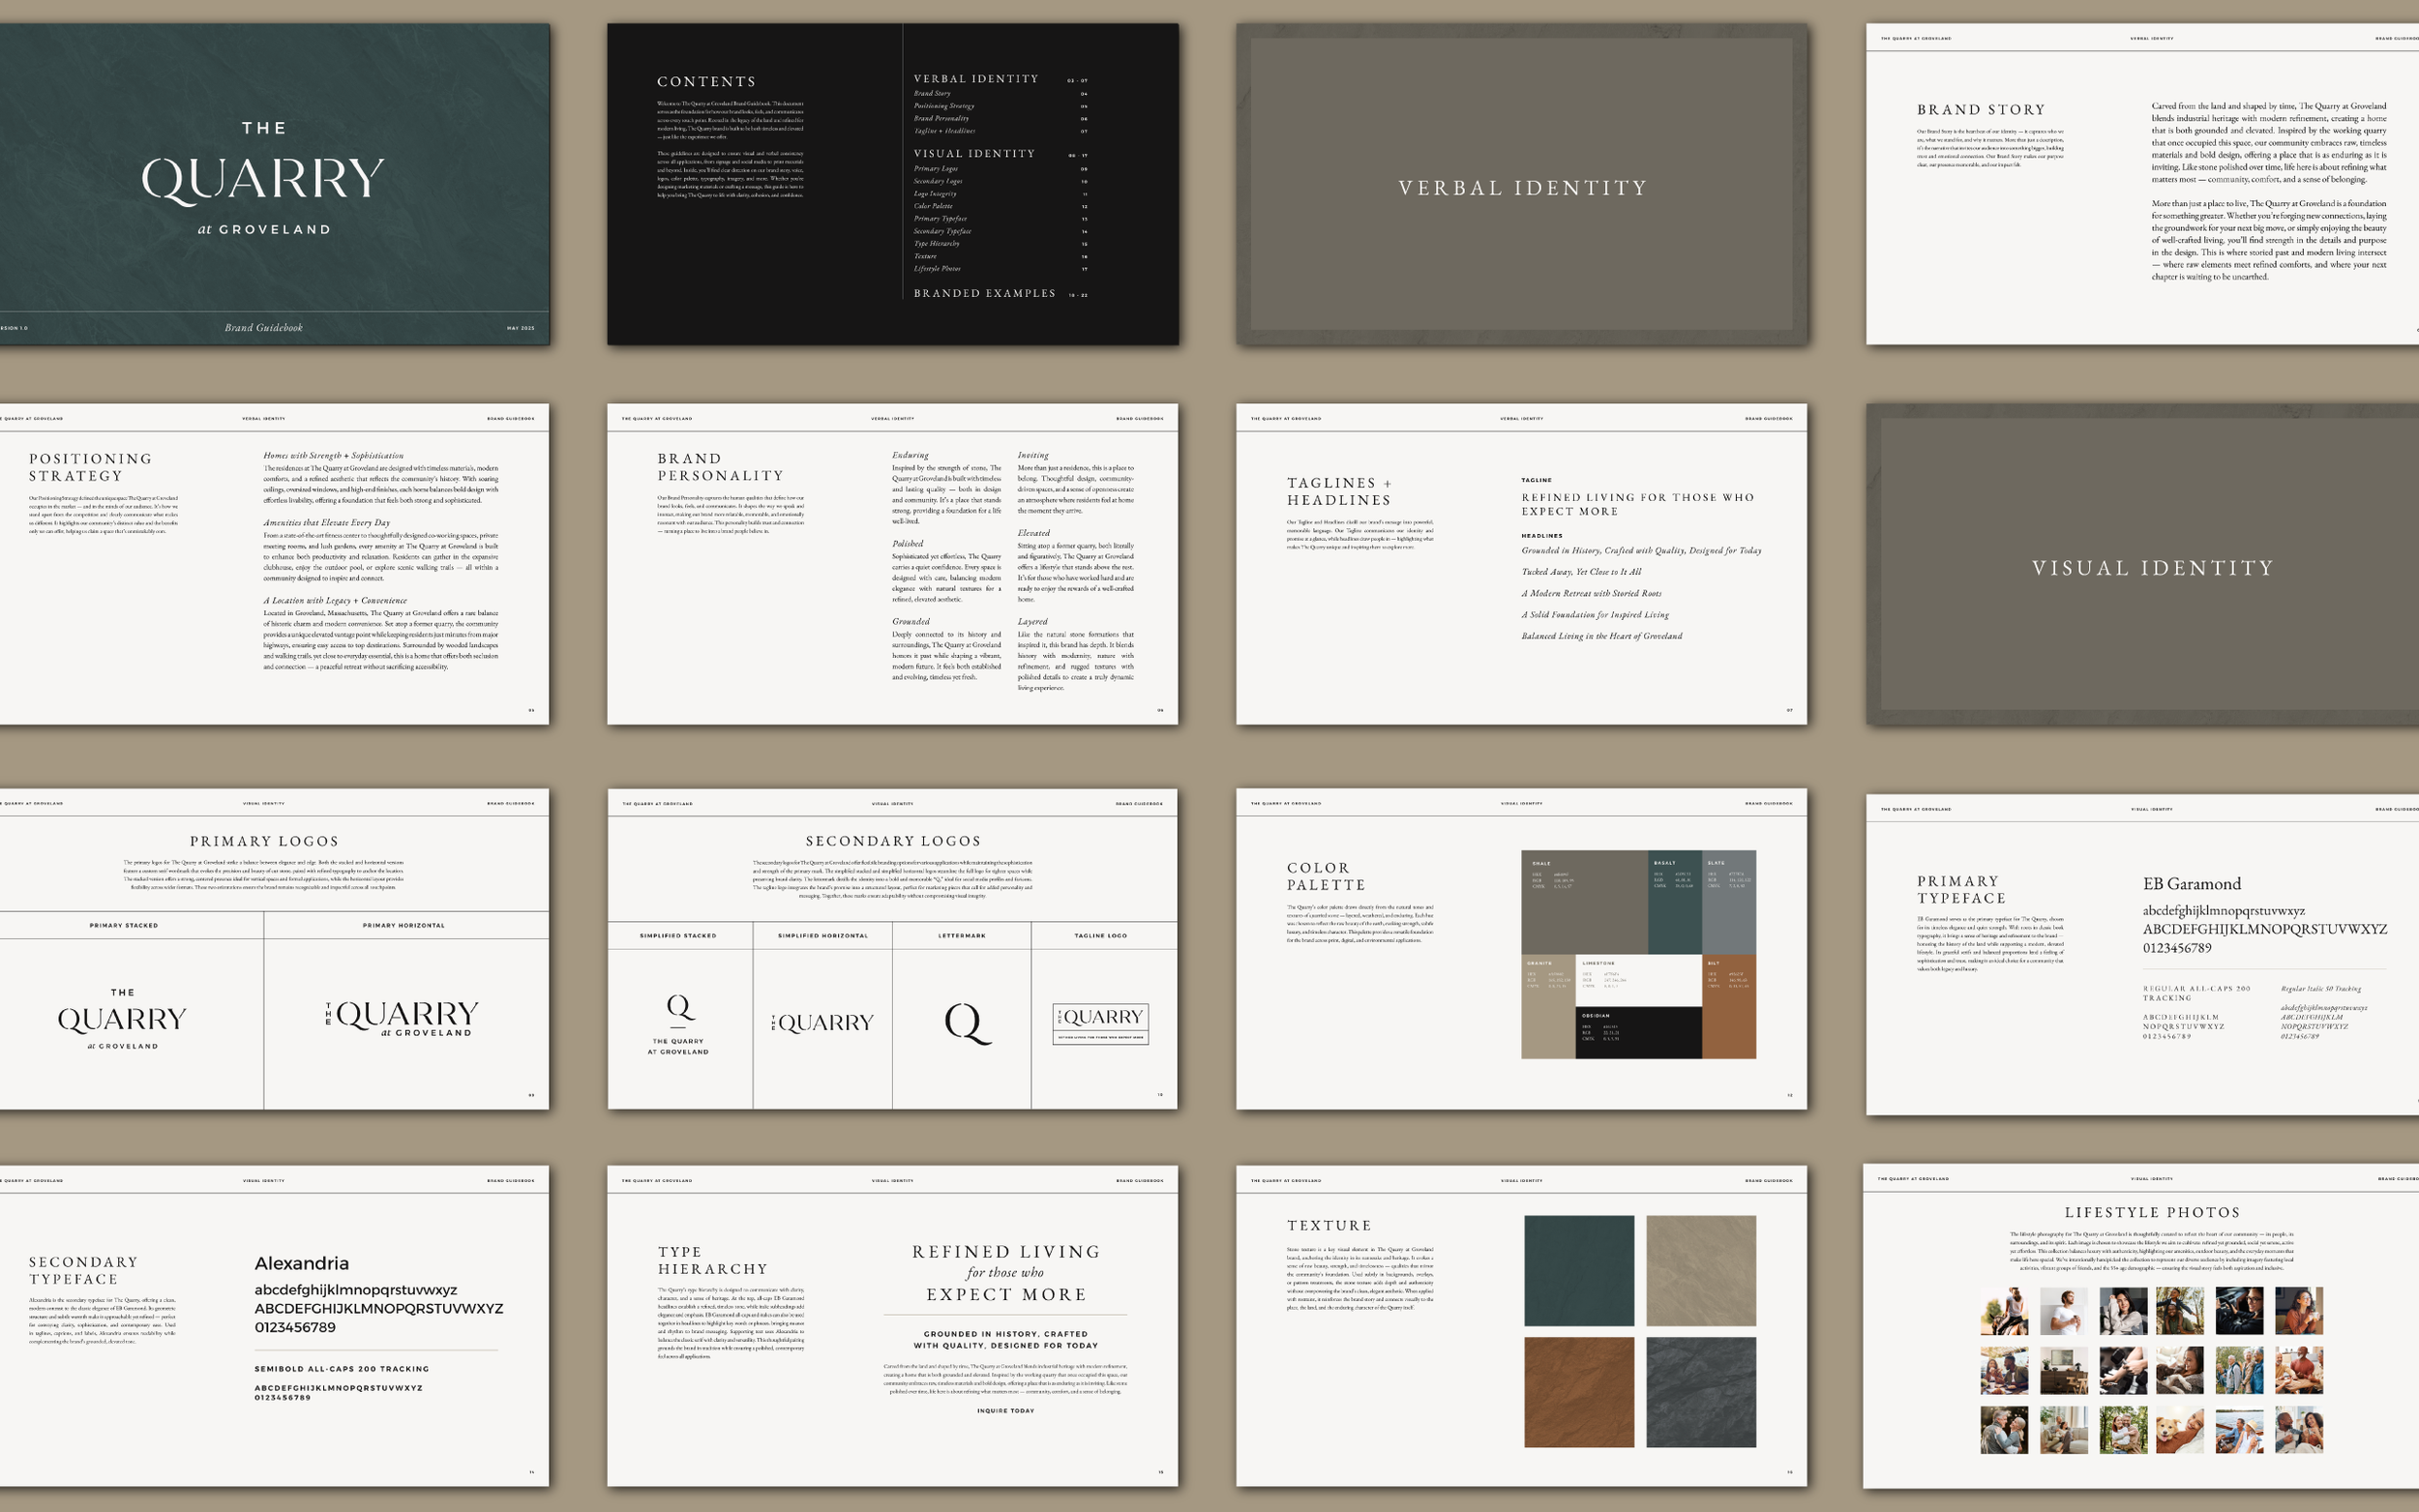Screen dimensions: 2419x1512
Task: Click the Verbal Identity contents heading
Action: click(976, 79)
